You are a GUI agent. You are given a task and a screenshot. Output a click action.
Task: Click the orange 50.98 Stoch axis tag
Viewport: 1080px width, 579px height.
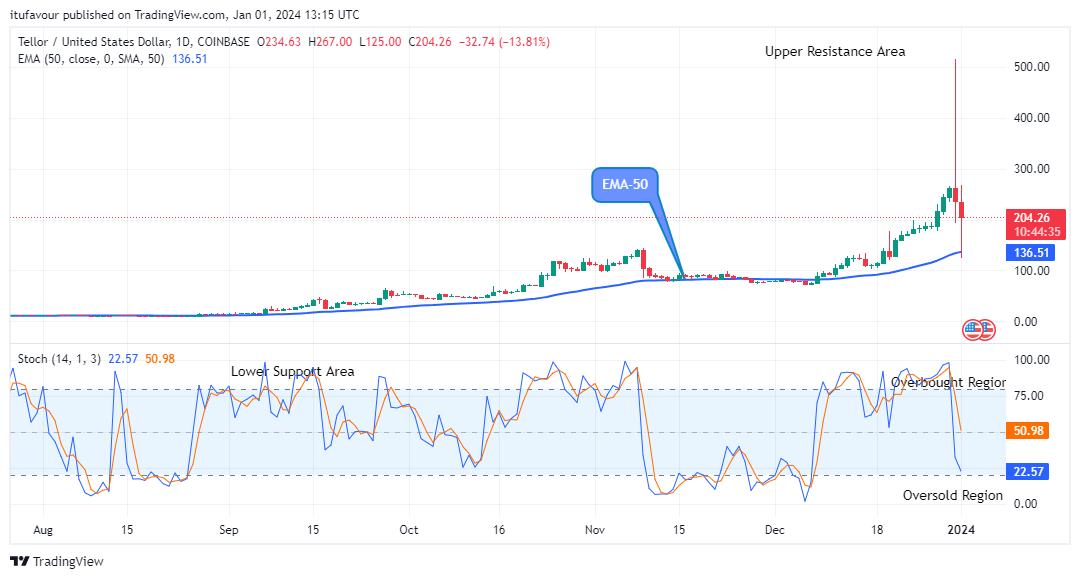[x=1027, y=431]
